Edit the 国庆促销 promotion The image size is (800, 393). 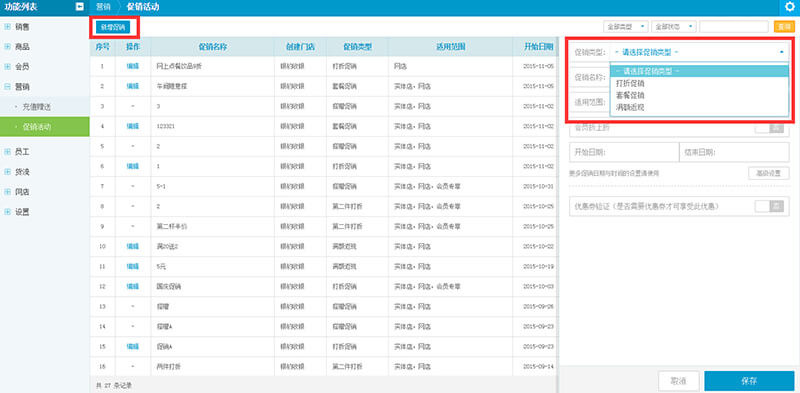tap(133, 286)
